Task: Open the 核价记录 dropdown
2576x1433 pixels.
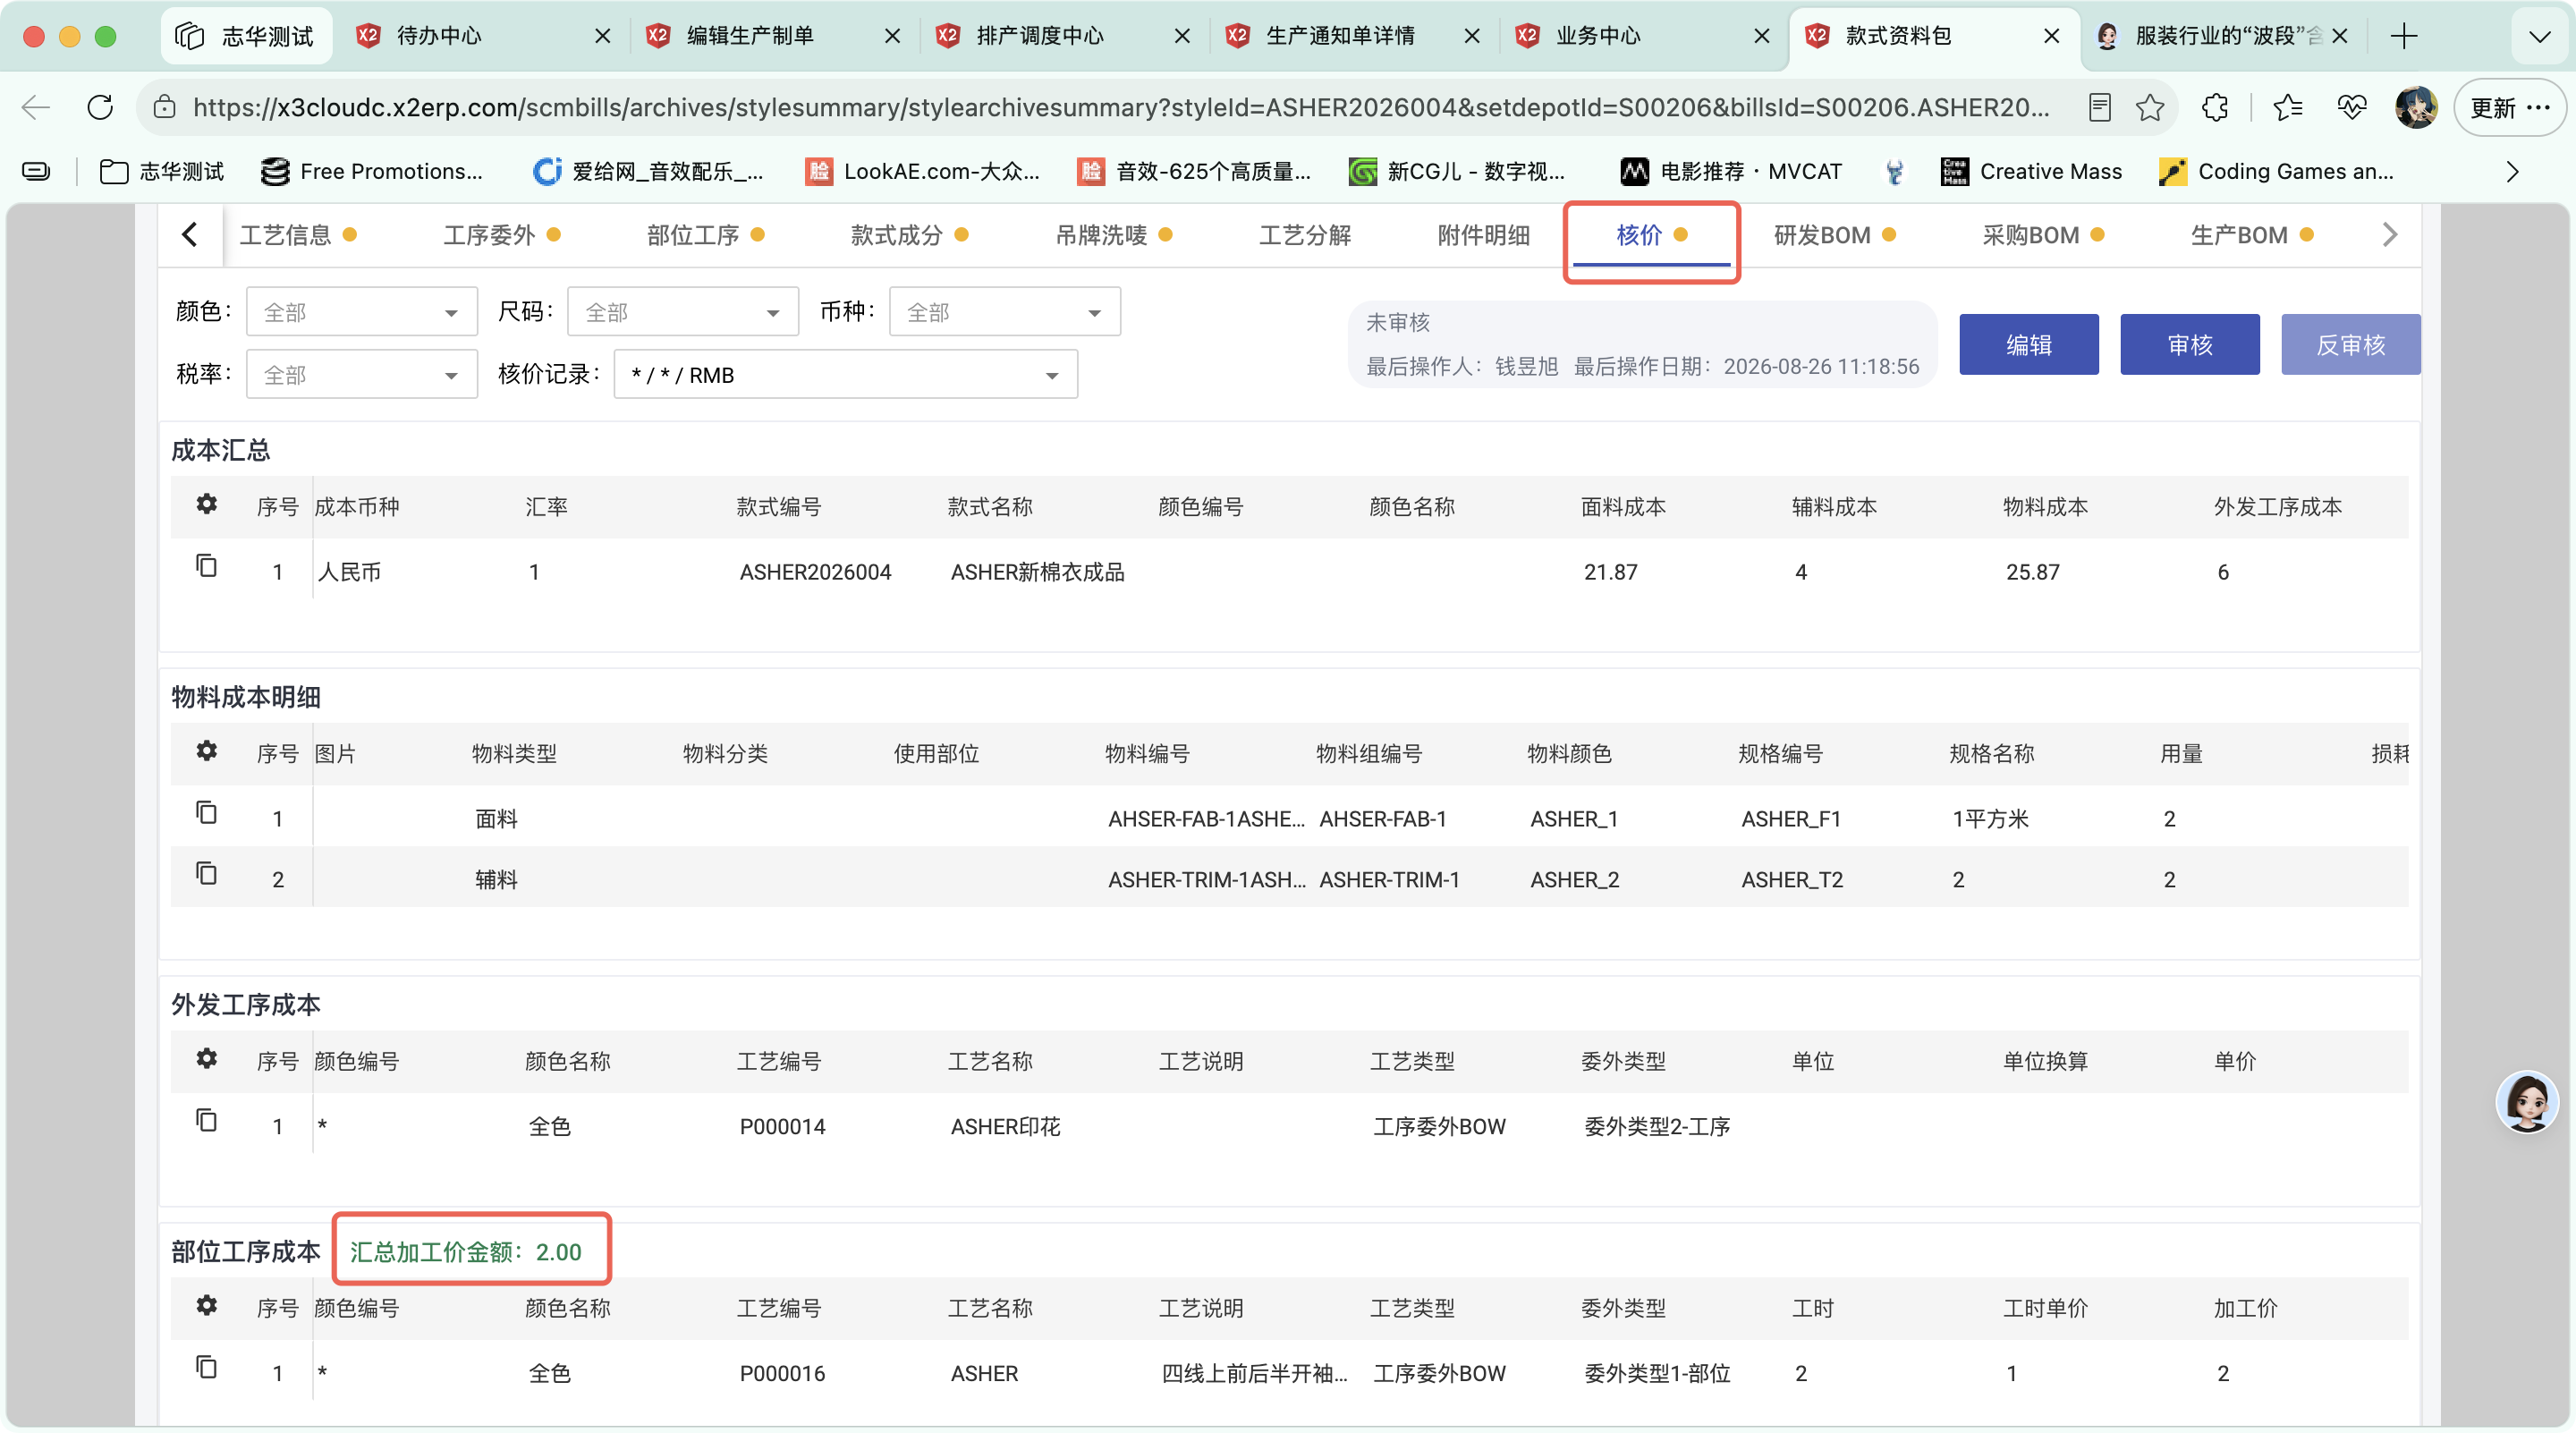Action: click(846, 375)
